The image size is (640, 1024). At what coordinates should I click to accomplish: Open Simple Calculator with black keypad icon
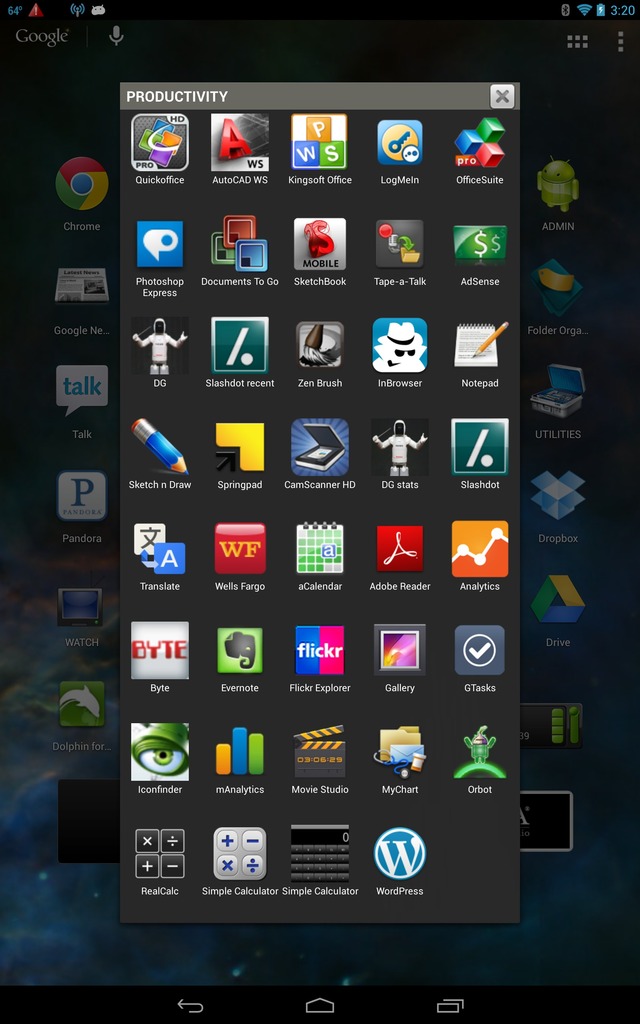pos(320,853)
